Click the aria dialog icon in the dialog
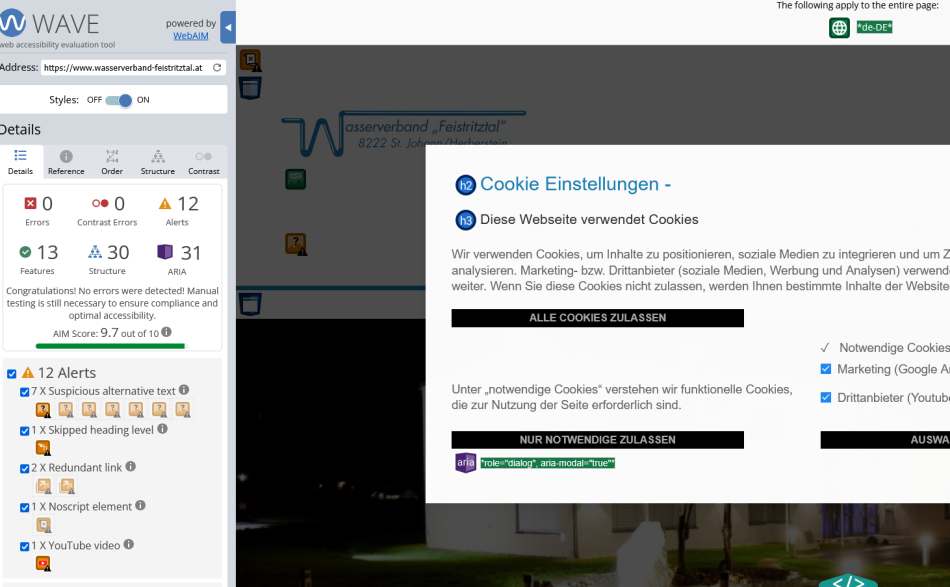Screen dimensions: 950x587 (x=464, y=462)
